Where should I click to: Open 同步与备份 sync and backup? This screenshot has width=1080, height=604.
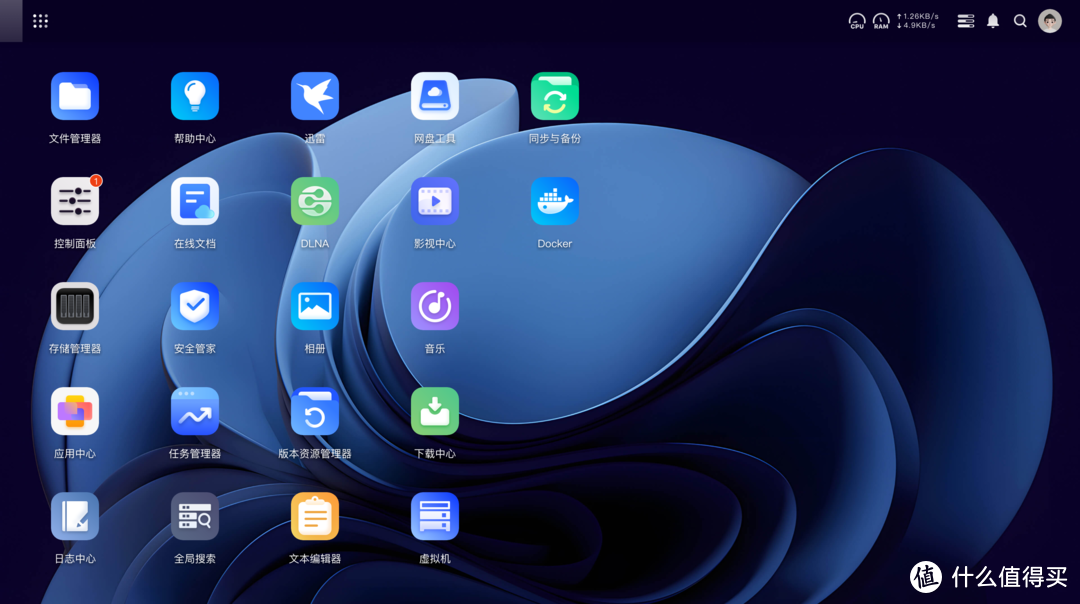(x=554, y=96)
